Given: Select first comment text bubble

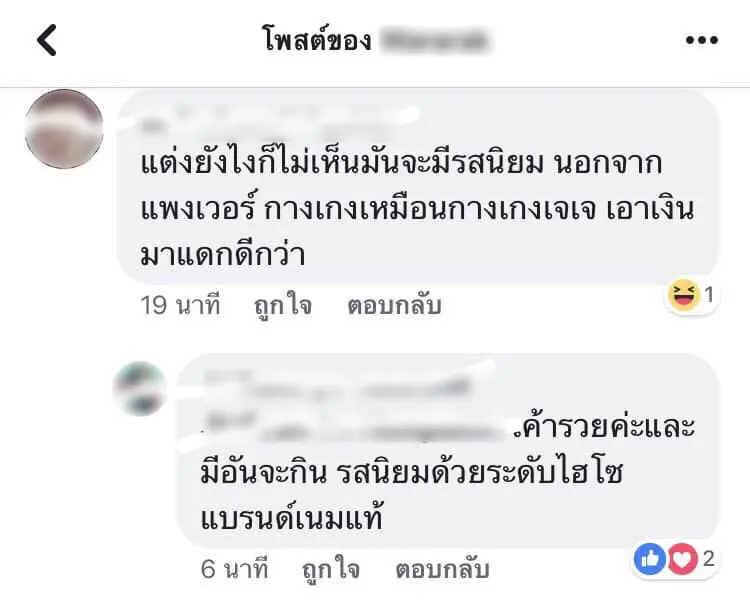Looking at the screenshot, I should (418, 188).
